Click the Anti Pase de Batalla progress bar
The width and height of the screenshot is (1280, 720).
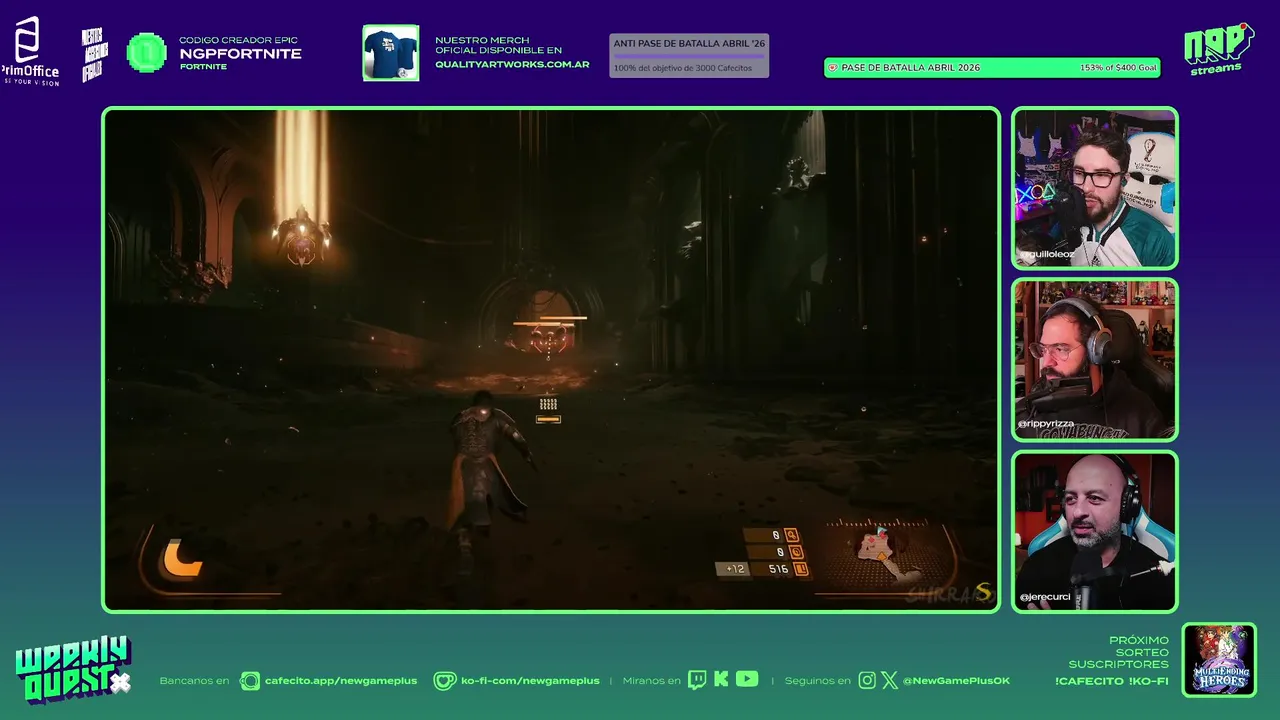689,56
